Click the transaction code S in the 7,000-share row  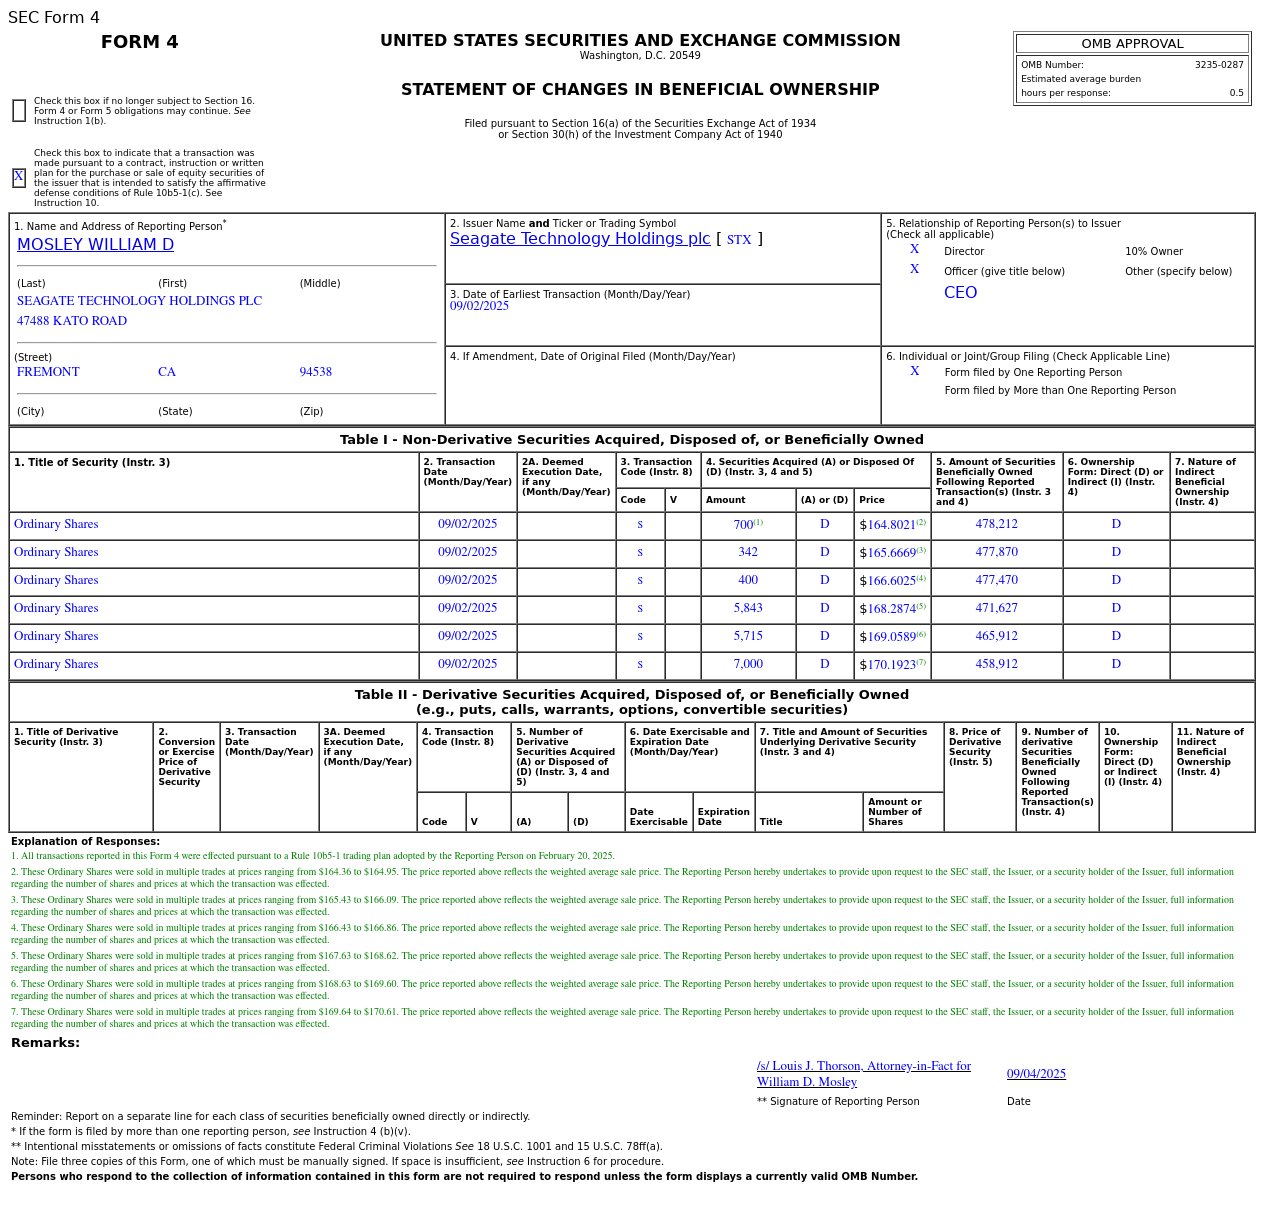[x=640, y=664]
